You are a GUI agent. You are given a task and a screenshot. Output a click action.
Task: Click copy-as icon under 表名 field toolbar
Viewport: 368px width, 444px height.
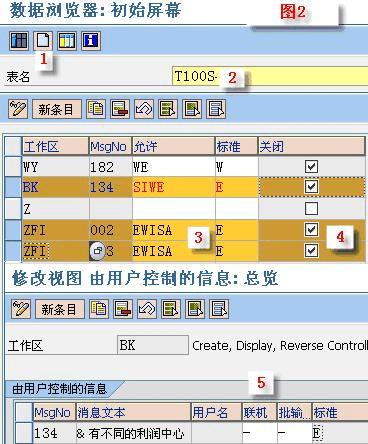pos(96,109)
